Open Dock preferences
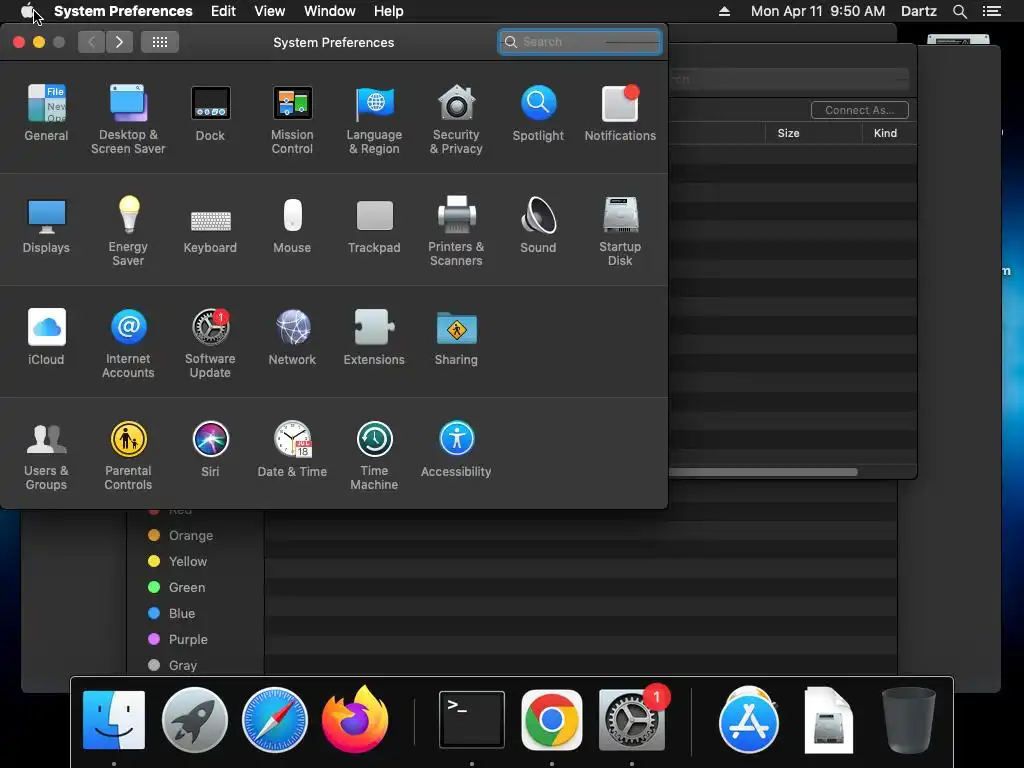This screenshot has width=1024, height=768. coord(210,112)
